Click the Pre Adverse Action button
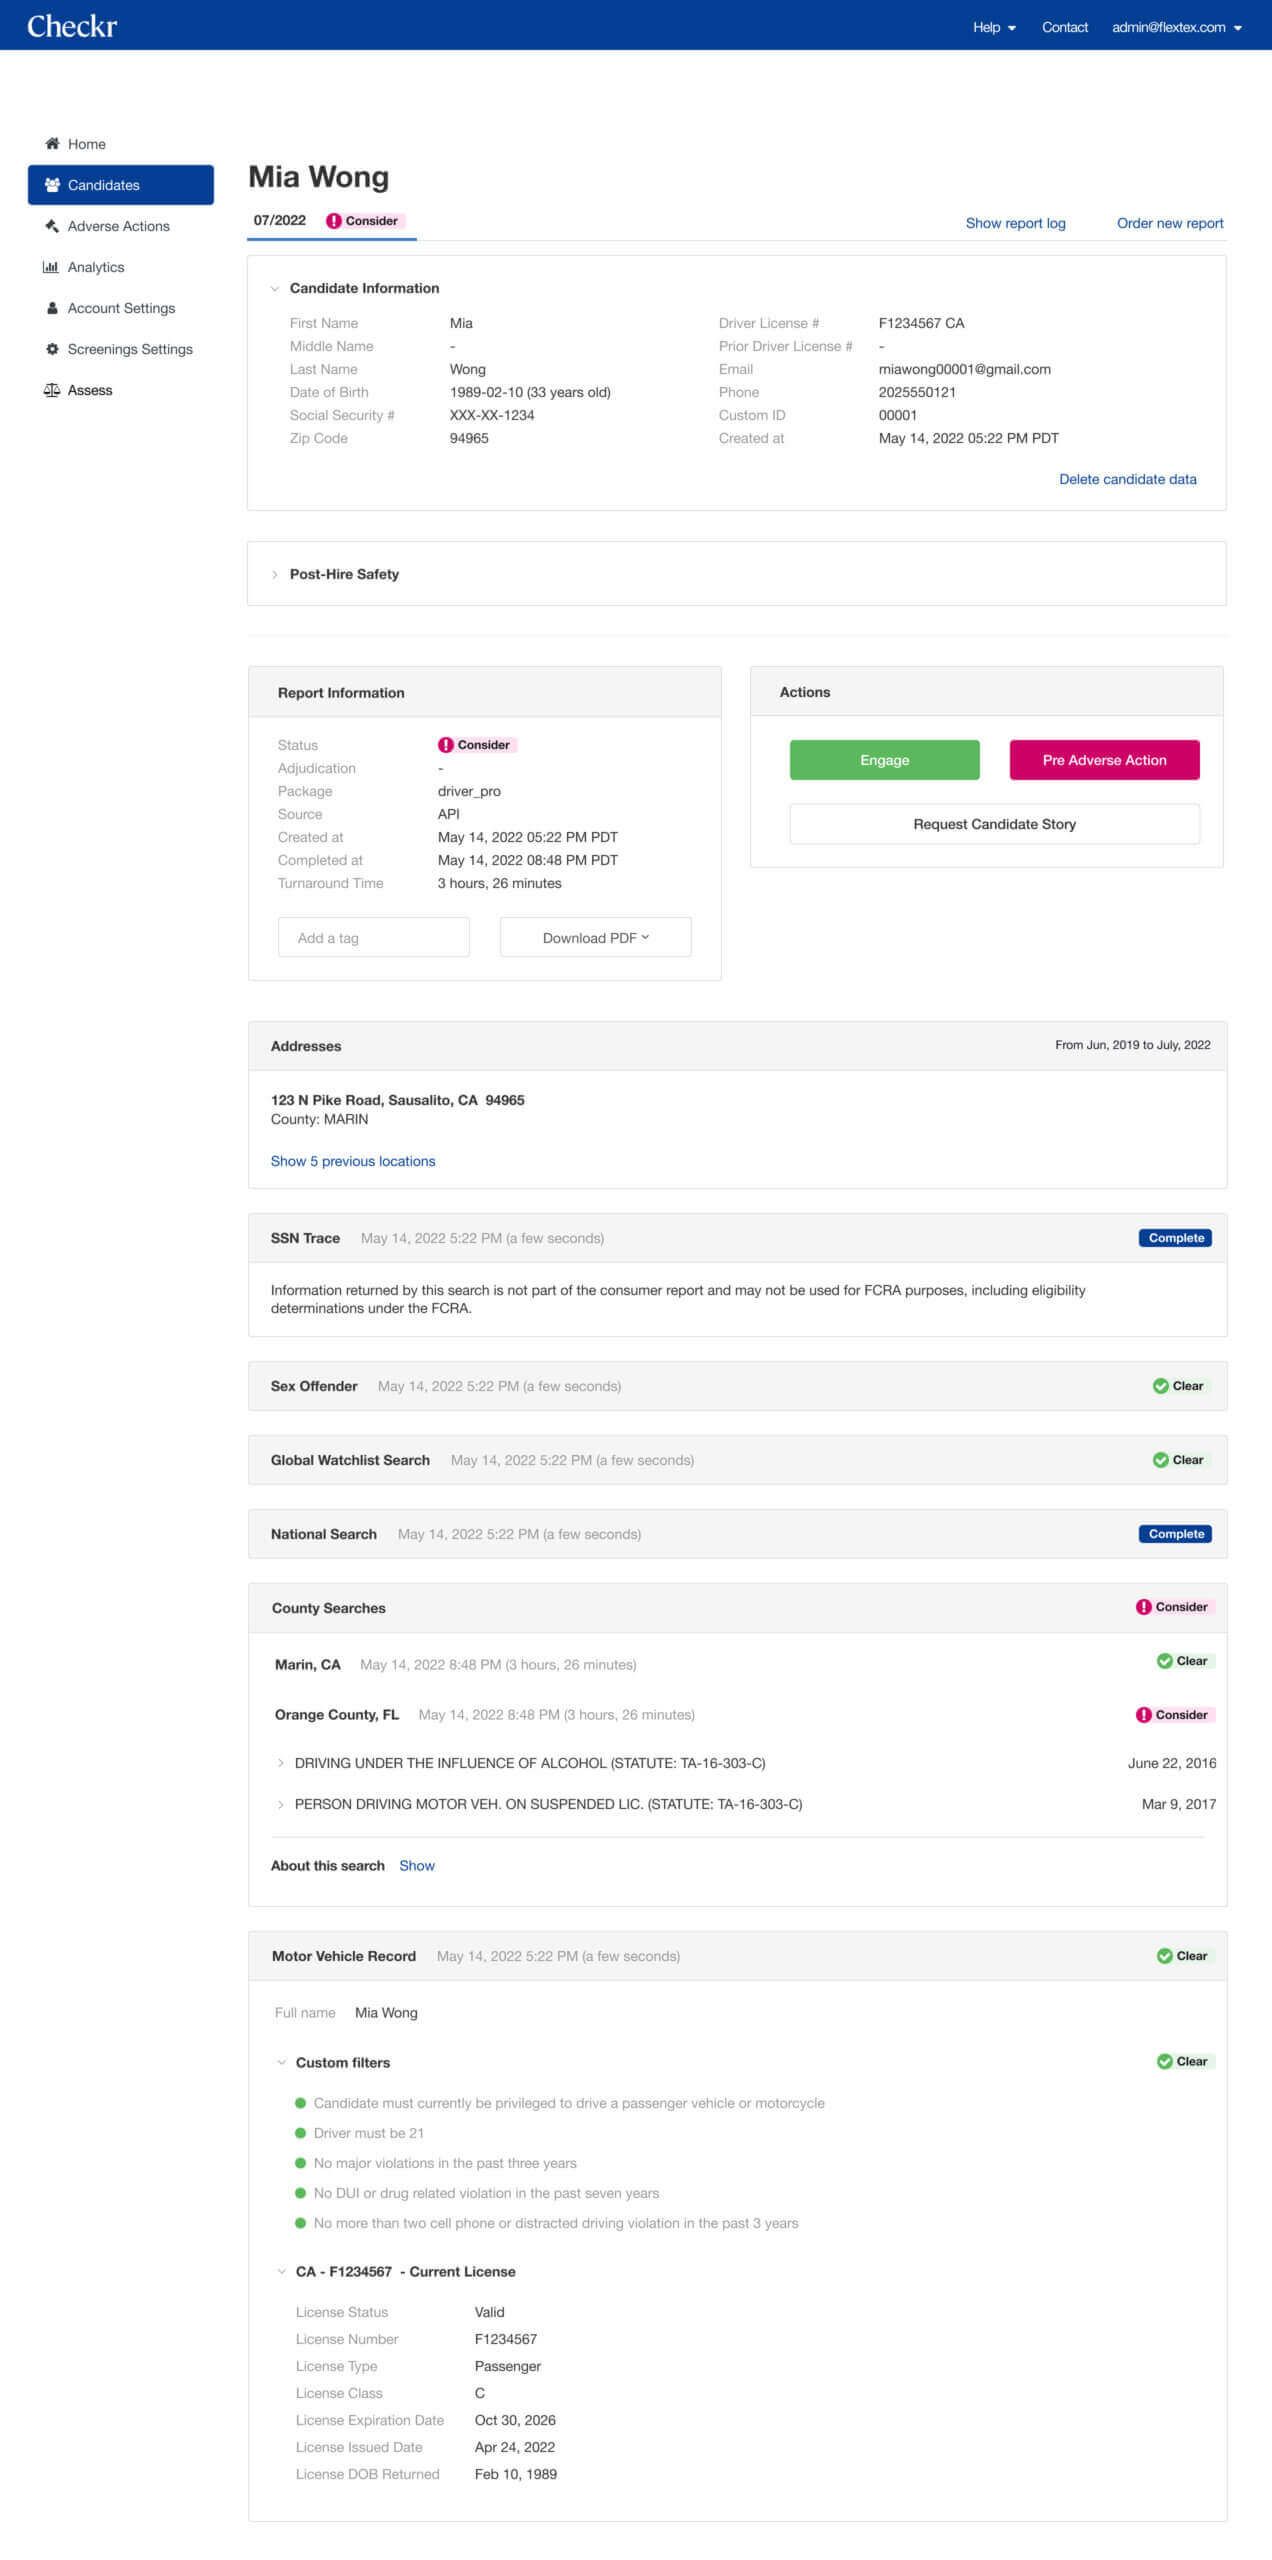Image resolution: width=1272 pixels, height=2560 pixels. [1105, 760]
